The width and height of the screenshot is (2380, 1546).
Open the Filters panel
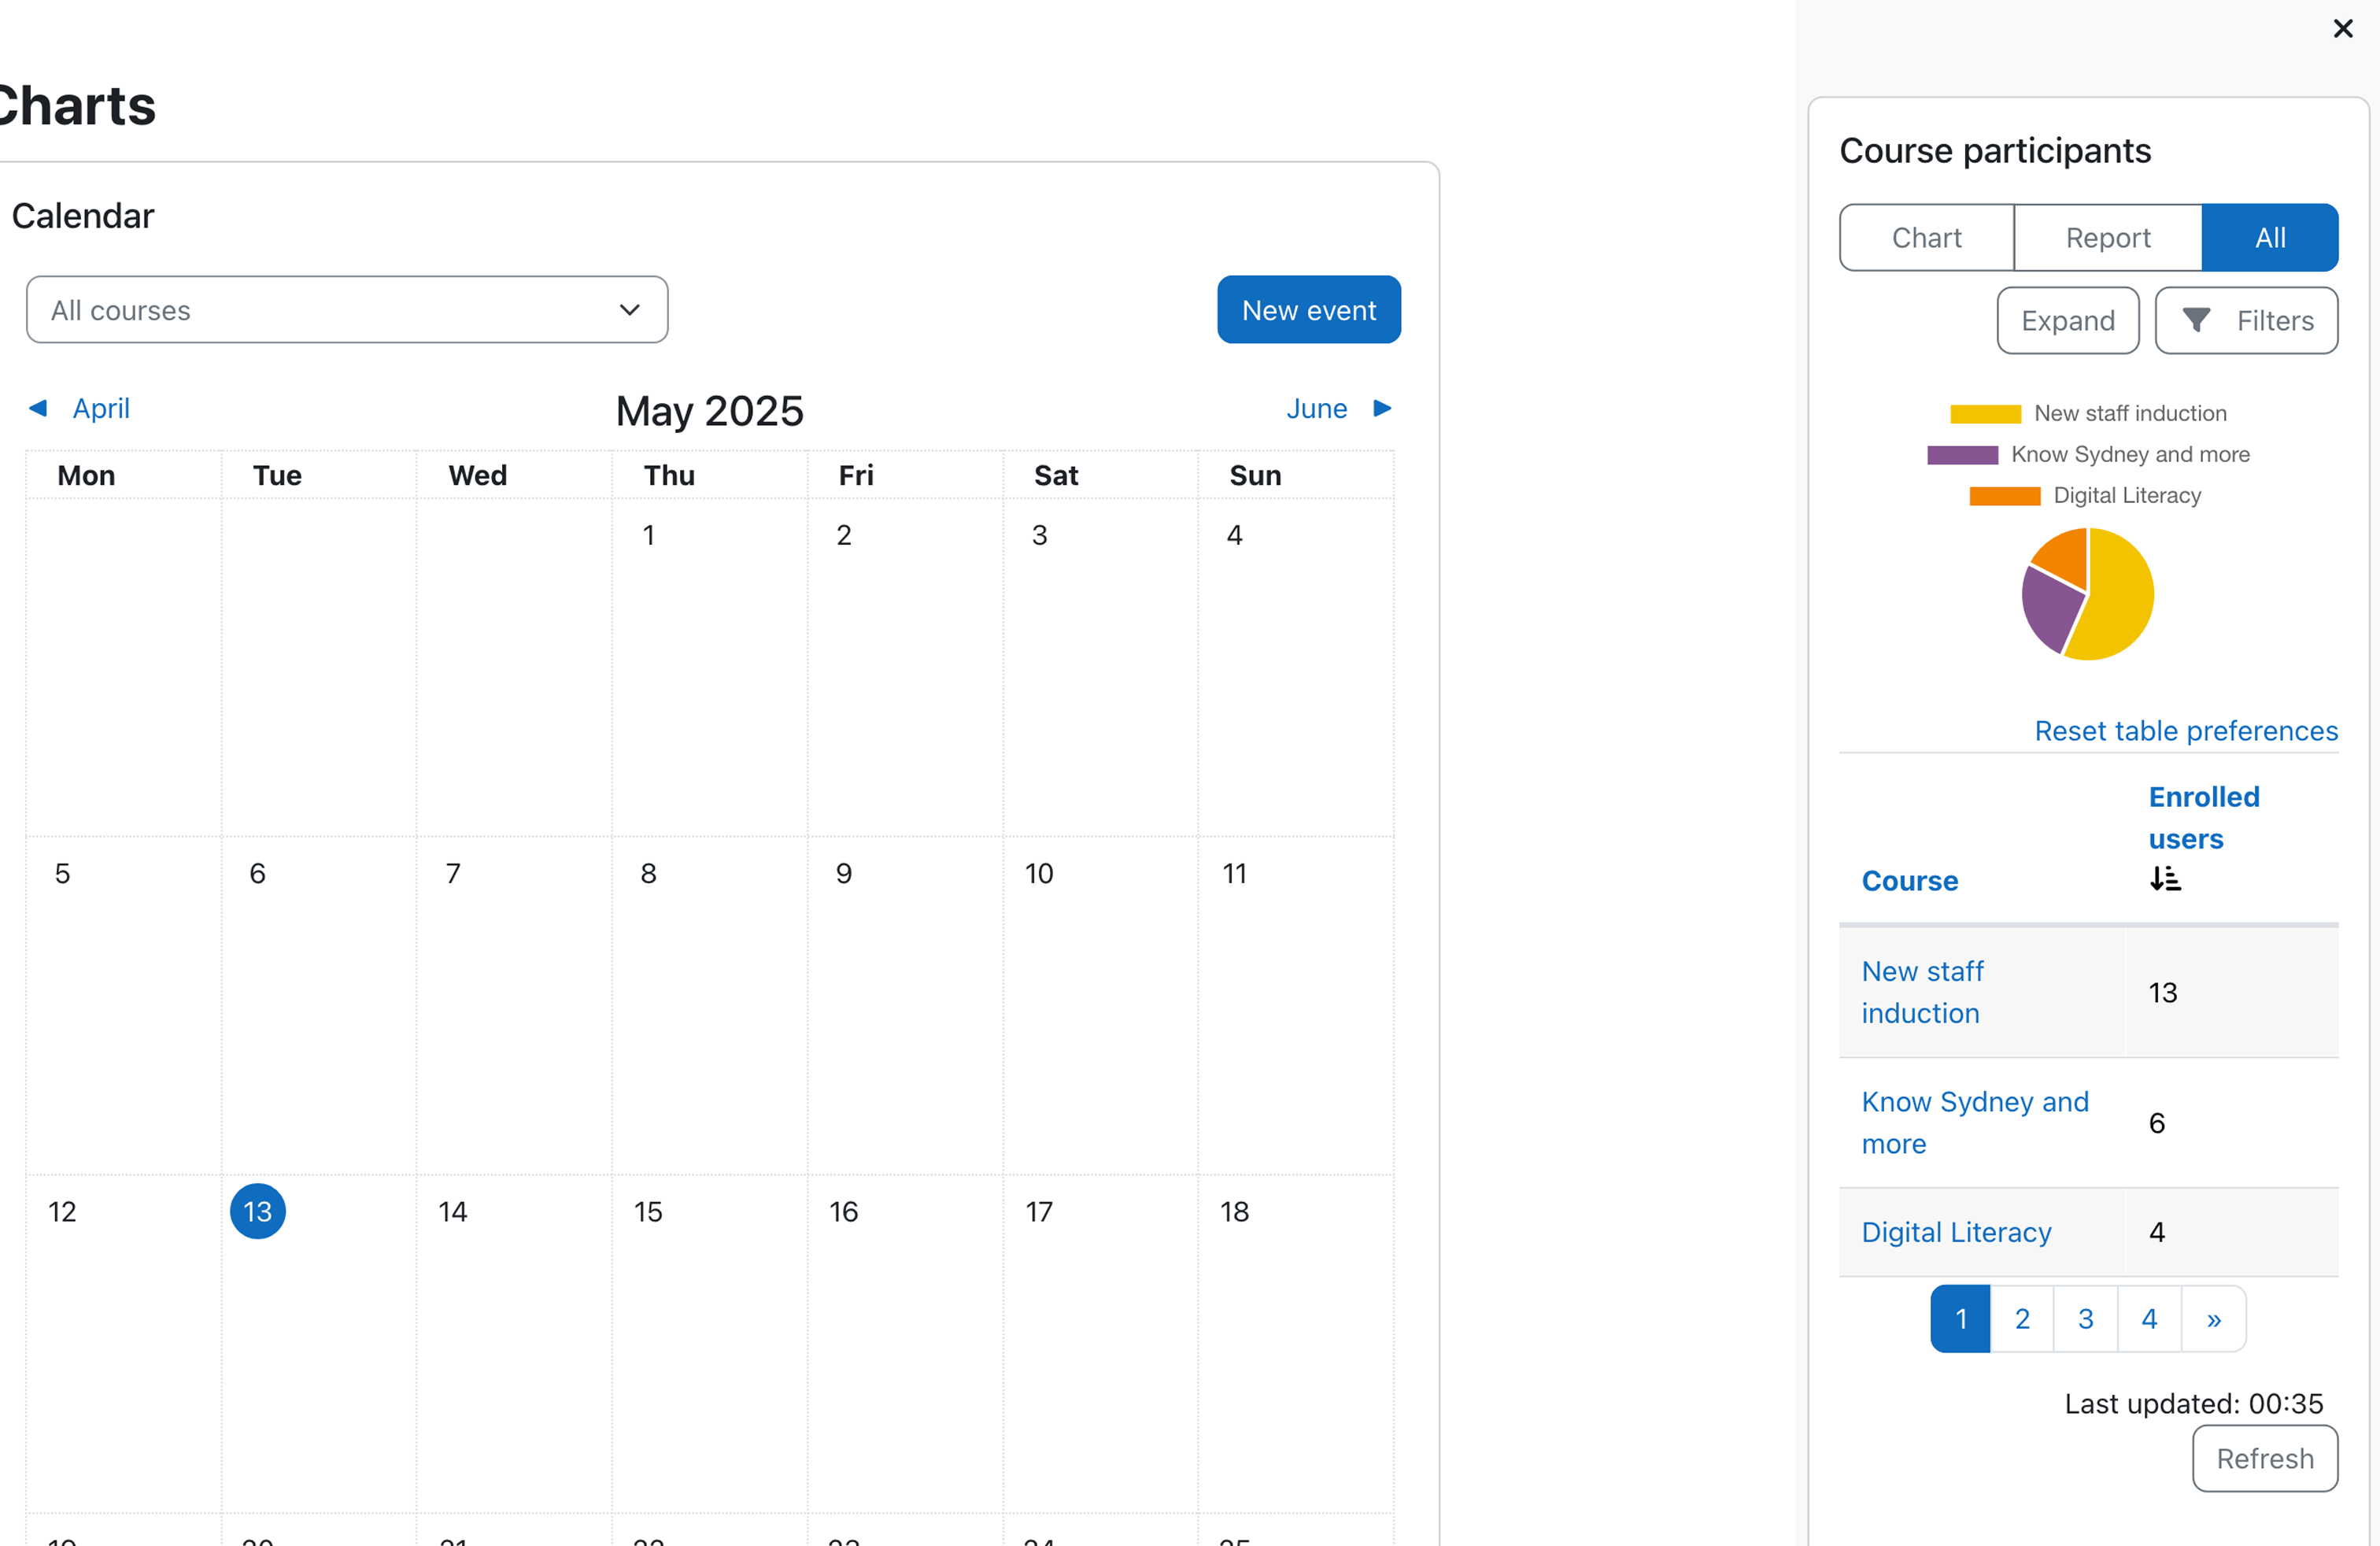tap(2246, 321)
